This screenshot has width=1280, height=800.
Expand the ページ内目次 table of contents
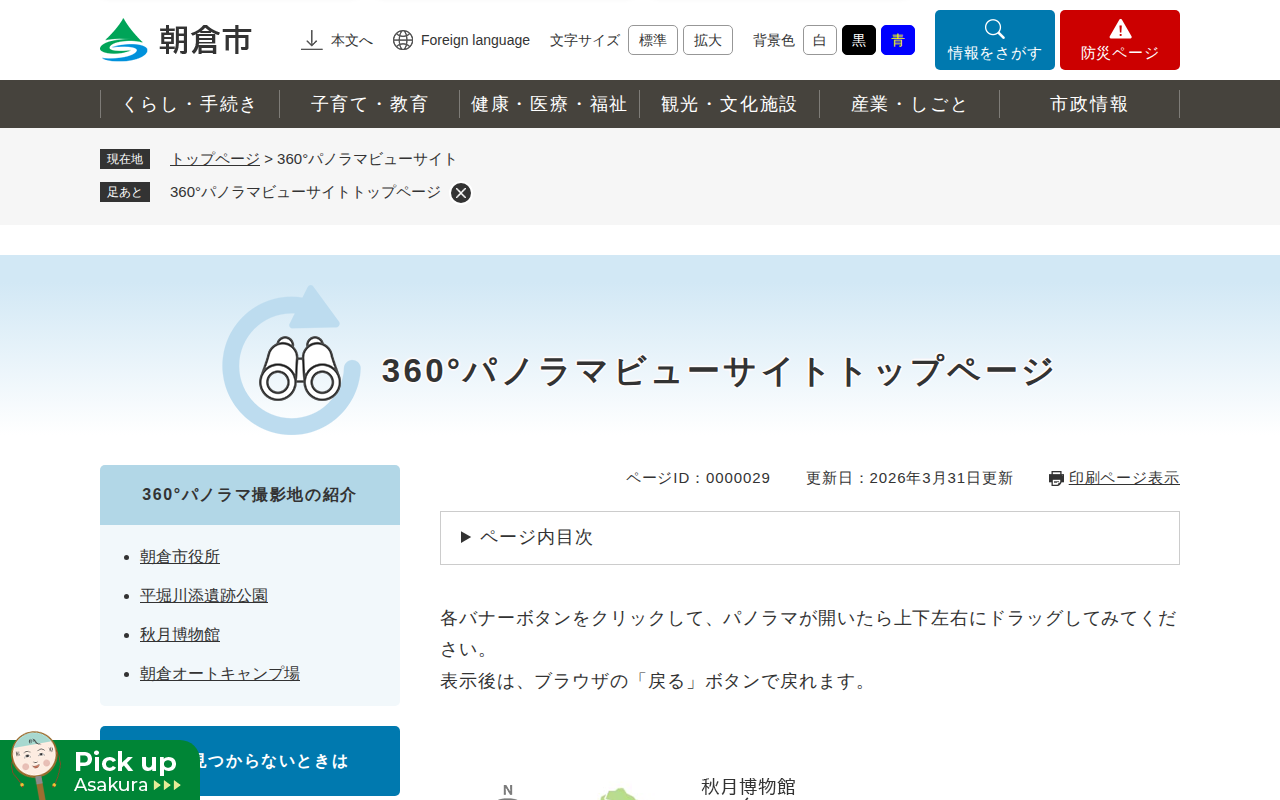tap(810, 538)
